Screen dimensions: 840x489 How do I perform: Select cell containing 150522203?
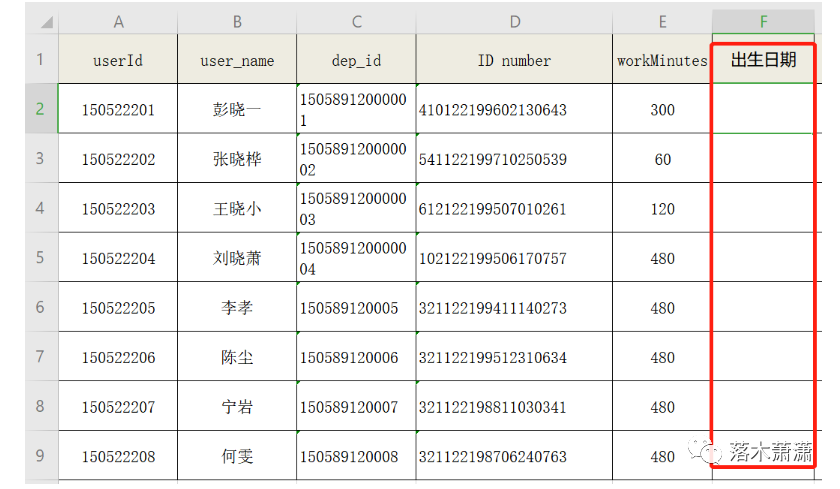118,208
